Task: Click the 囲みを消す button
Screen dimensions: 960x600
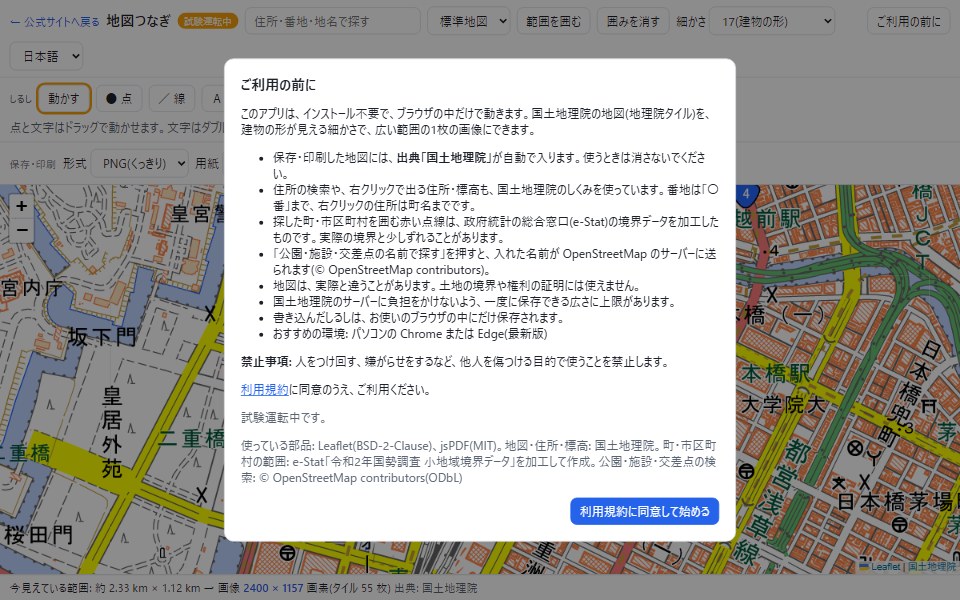Action: (633, 21)
